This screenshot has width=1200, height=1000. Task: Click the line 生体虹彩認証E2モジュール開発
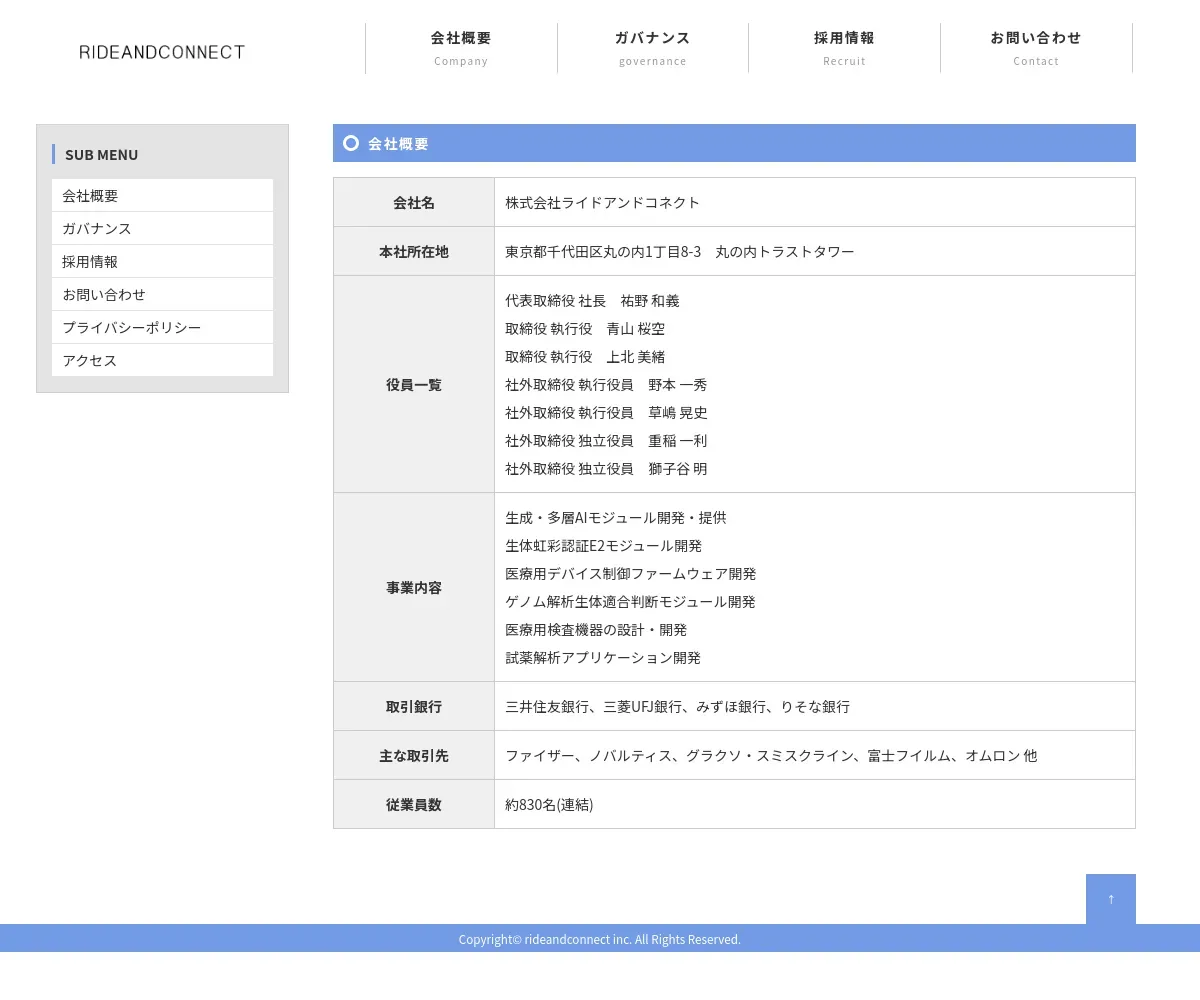pos(604,545)
